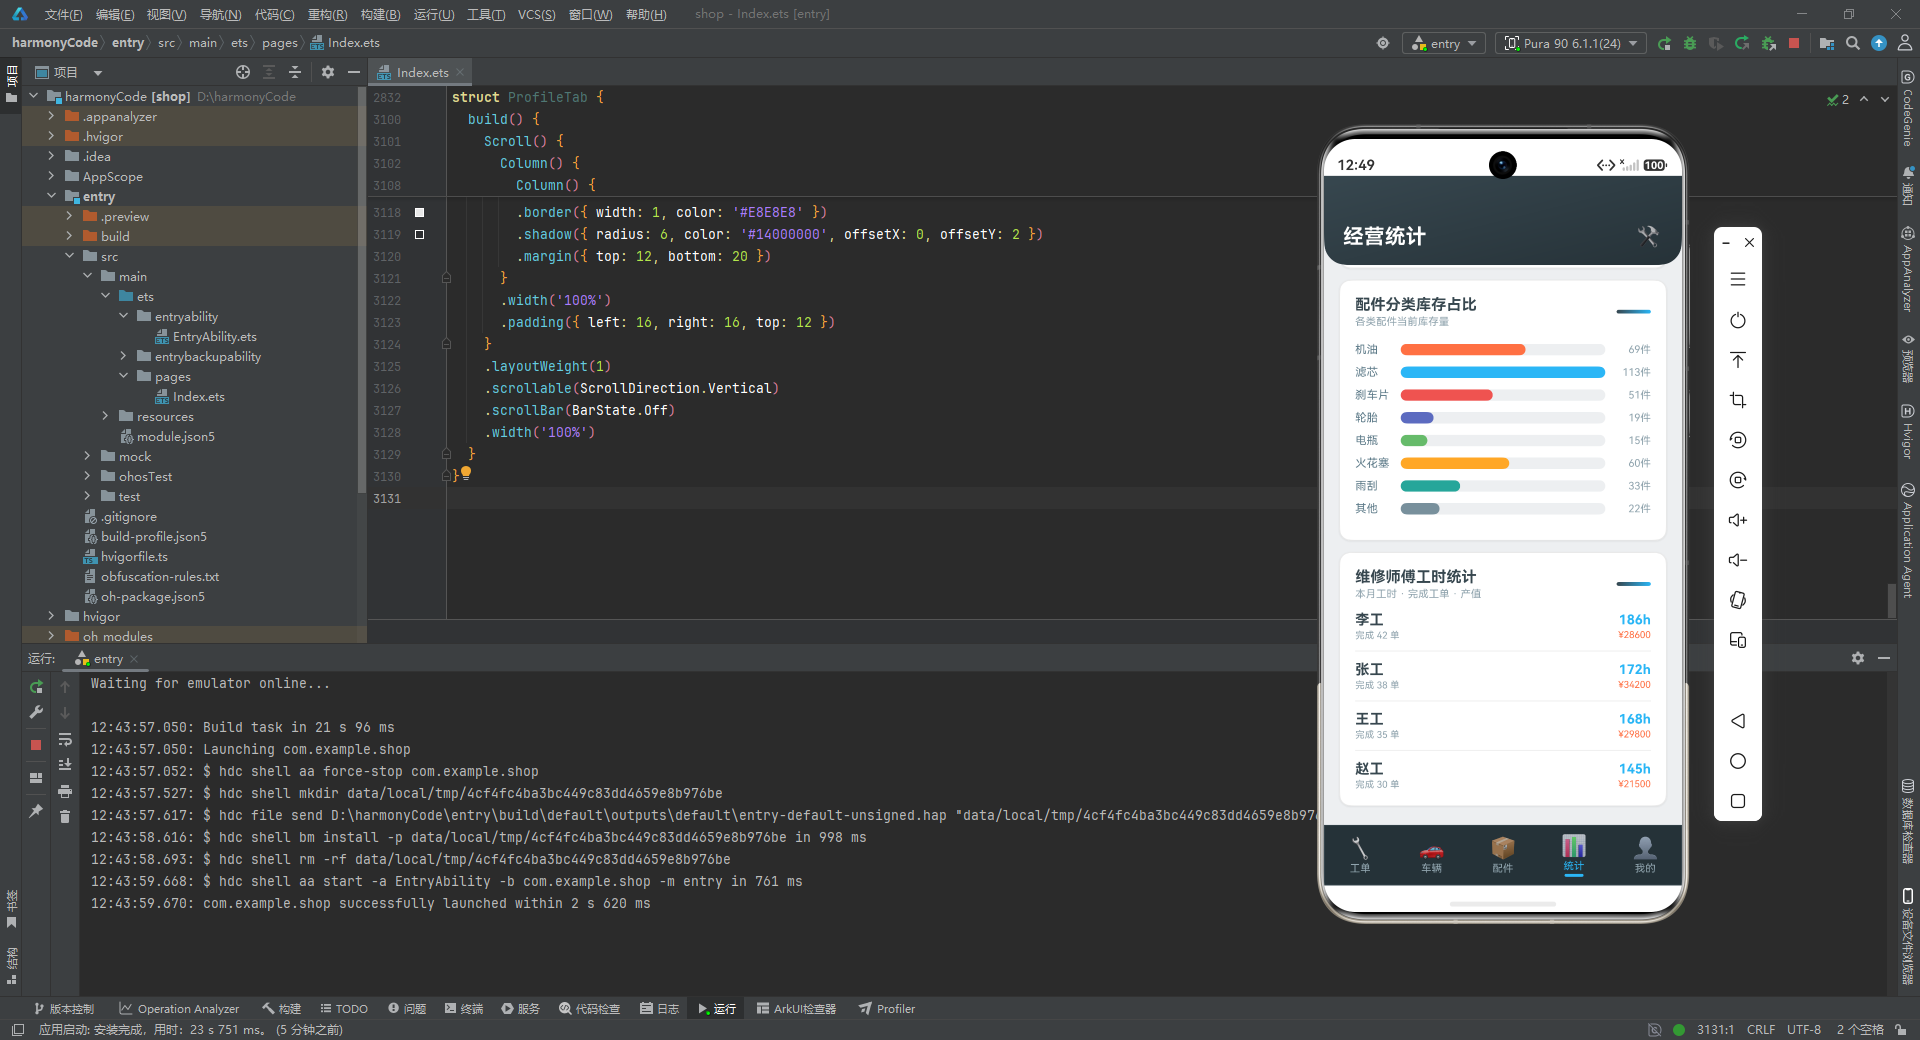This screenshot has width=1920, height=1040.
Task: Toggle code fold at line 3129
Action: 446,454
